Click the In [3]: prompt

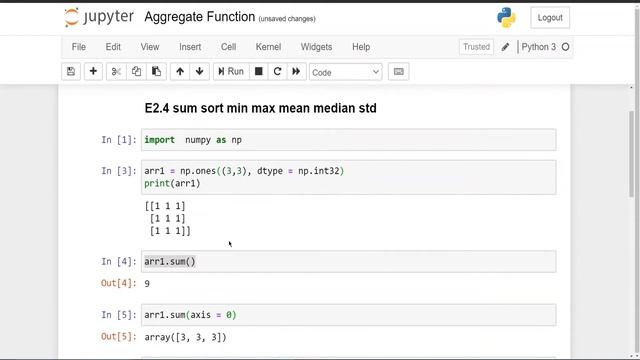click(119, 171)
